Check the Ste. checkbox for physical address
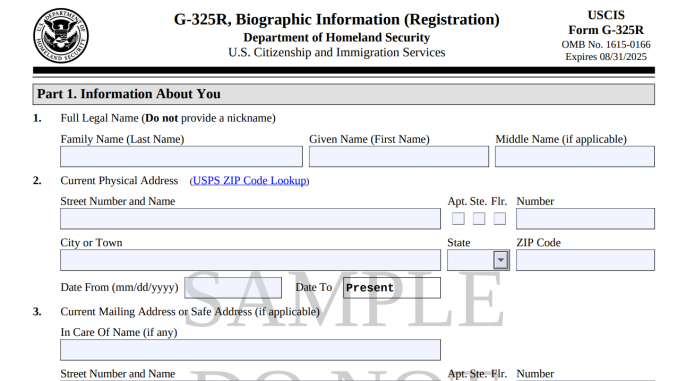The width and height of the screenshot is (678, 381). 479,218
